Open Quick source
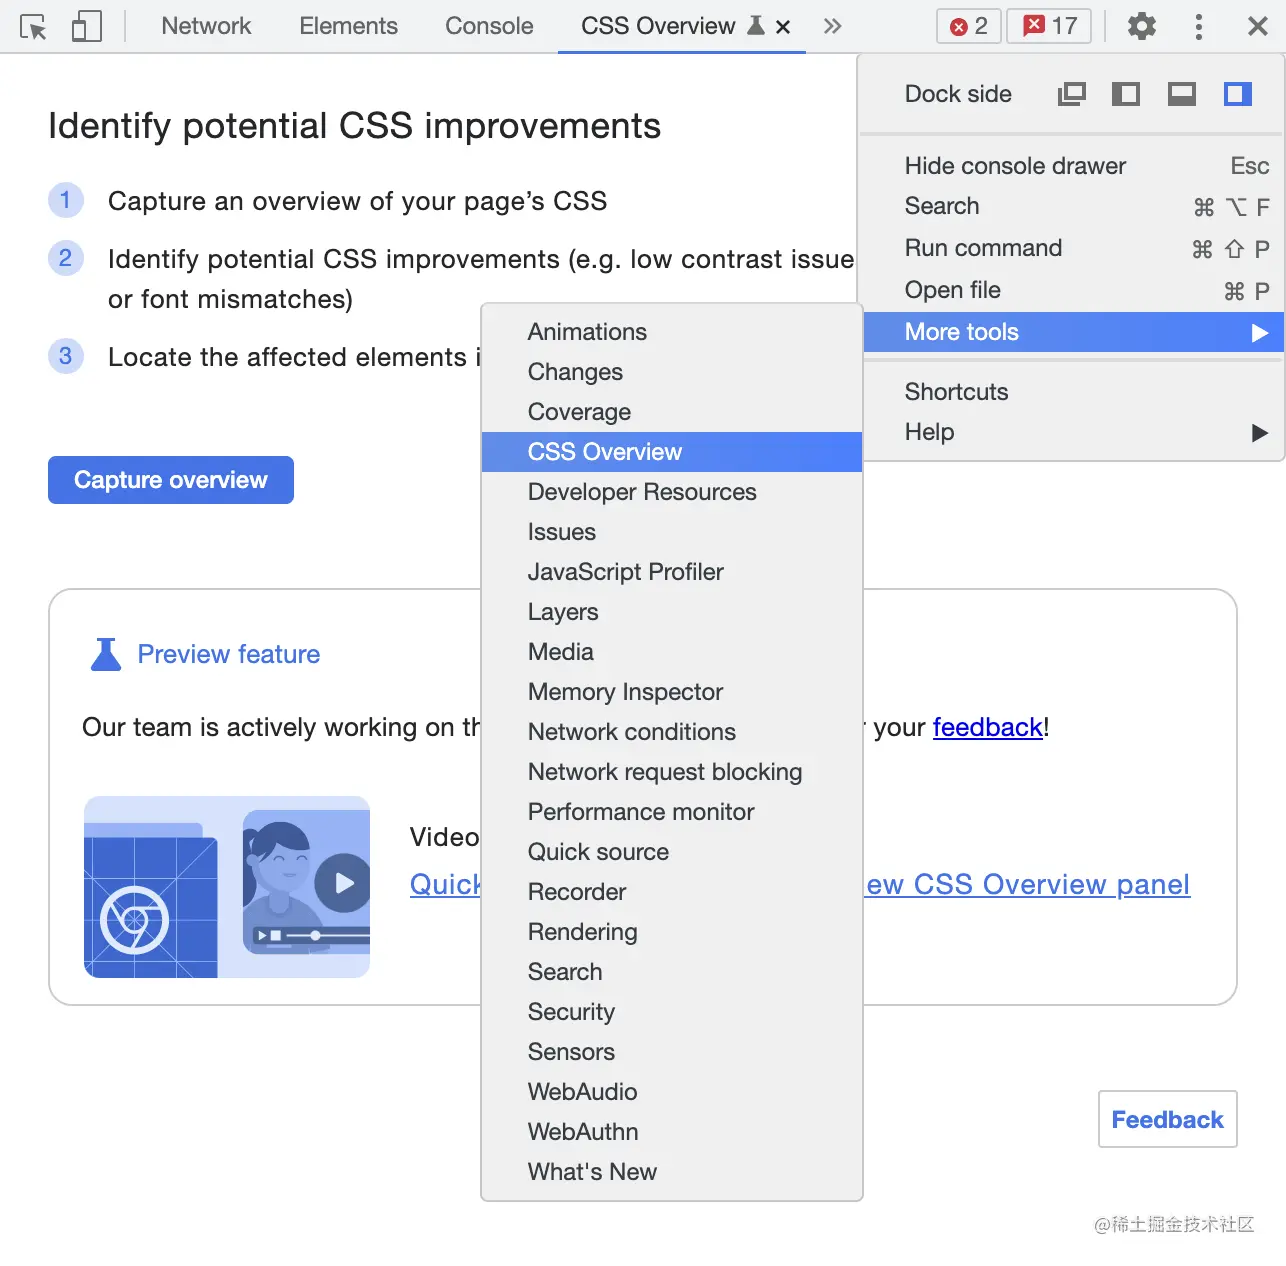This screenshot has height=1266, width=1286. click(x=671, y=852)
